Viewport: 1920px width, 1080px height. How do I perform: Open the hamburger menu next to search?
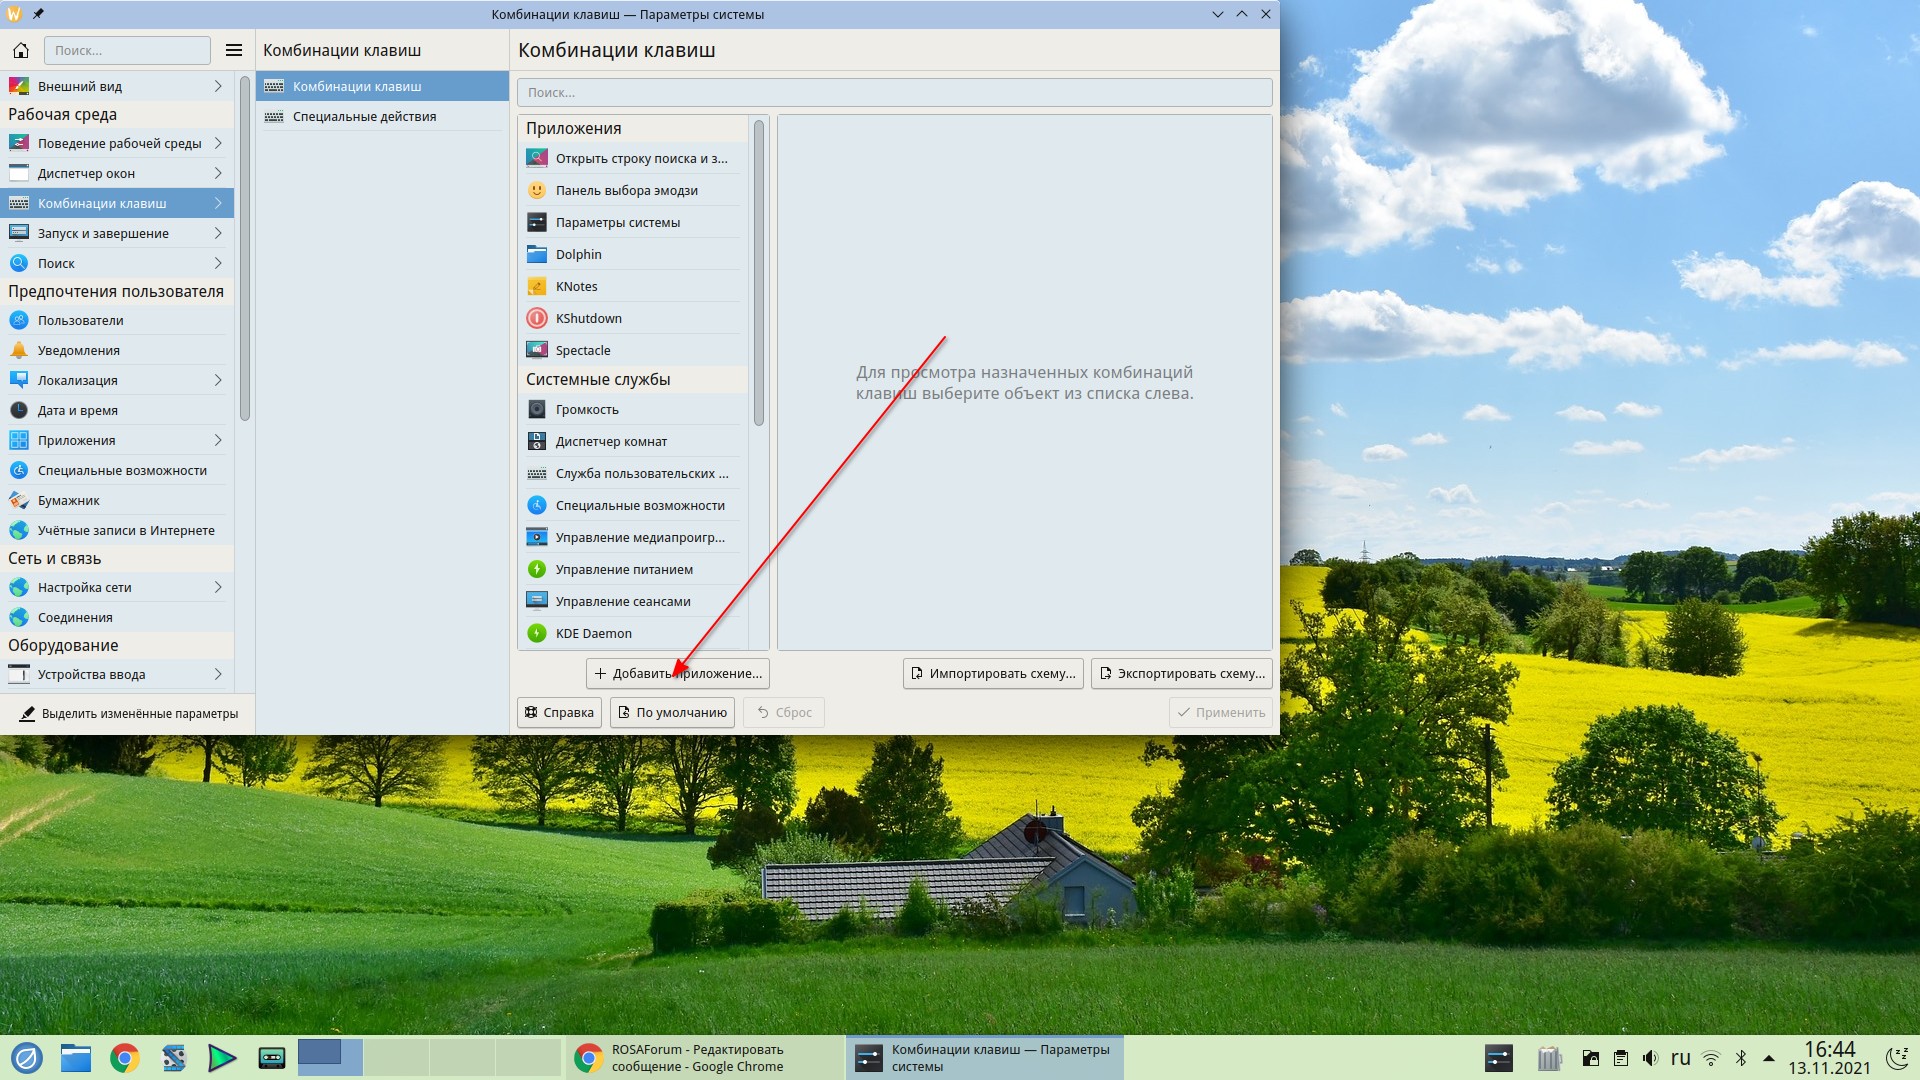(x=234, y=50)
